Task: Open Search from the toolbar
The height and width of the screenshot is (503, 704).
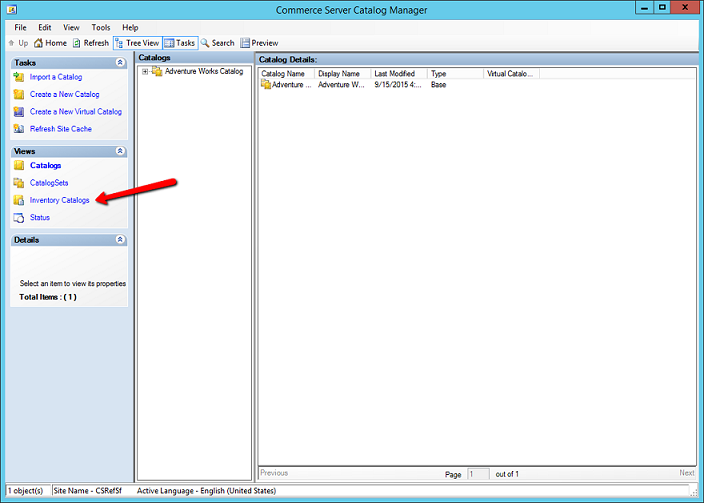Action: pos(205,43)
